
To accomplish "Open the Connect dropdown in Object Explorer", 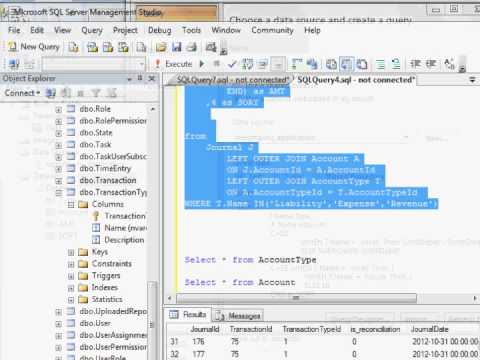I will tap(22, 93).
